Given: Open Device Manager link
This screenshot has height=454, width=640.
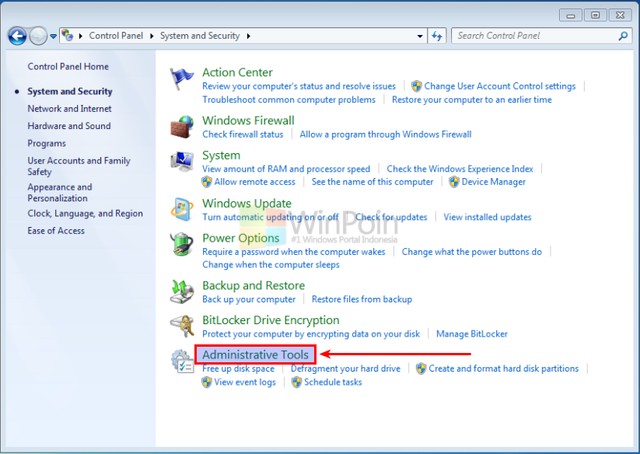Looking at the screenshot, I should click(493, 182).
